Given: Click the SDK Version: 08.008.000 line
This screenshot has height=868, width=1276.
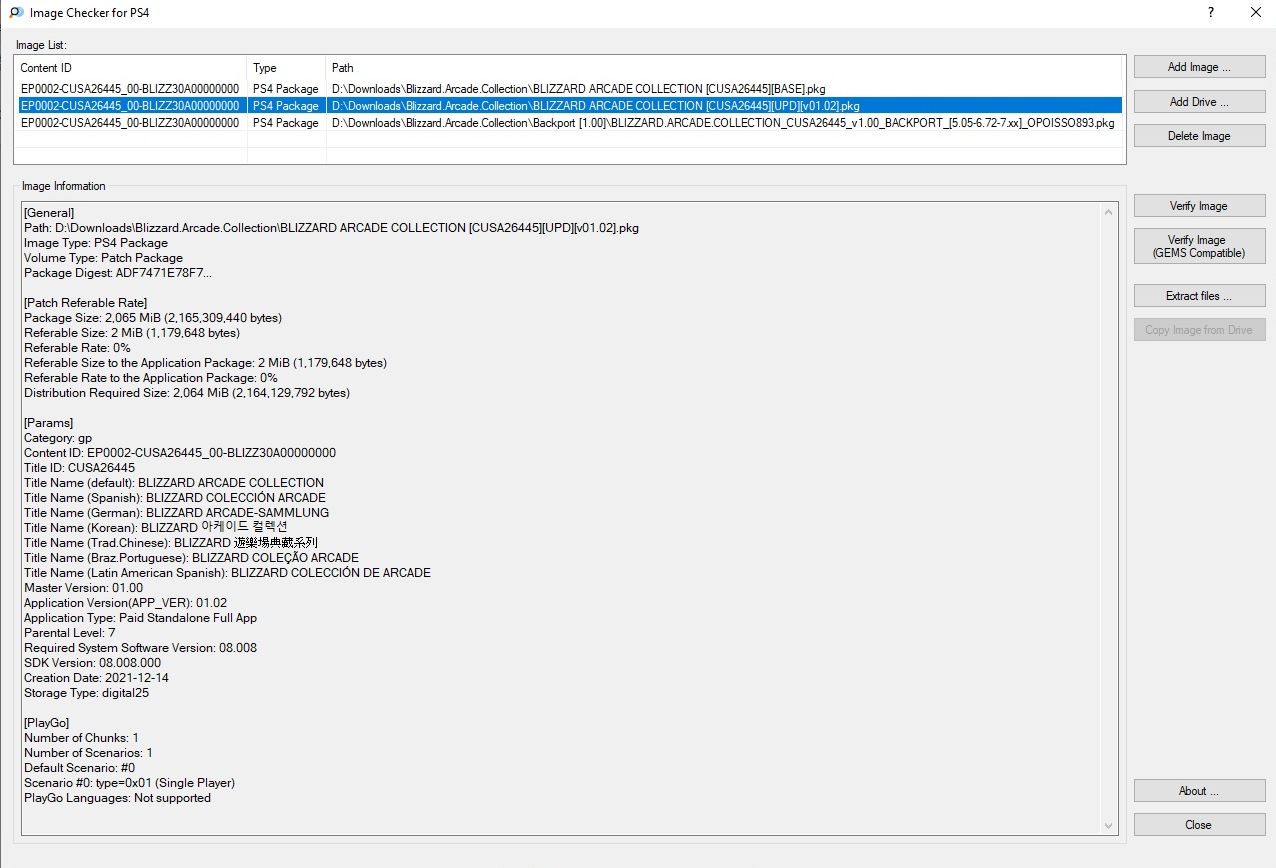Looking at the screenshot, I should (x=92, y=663).
